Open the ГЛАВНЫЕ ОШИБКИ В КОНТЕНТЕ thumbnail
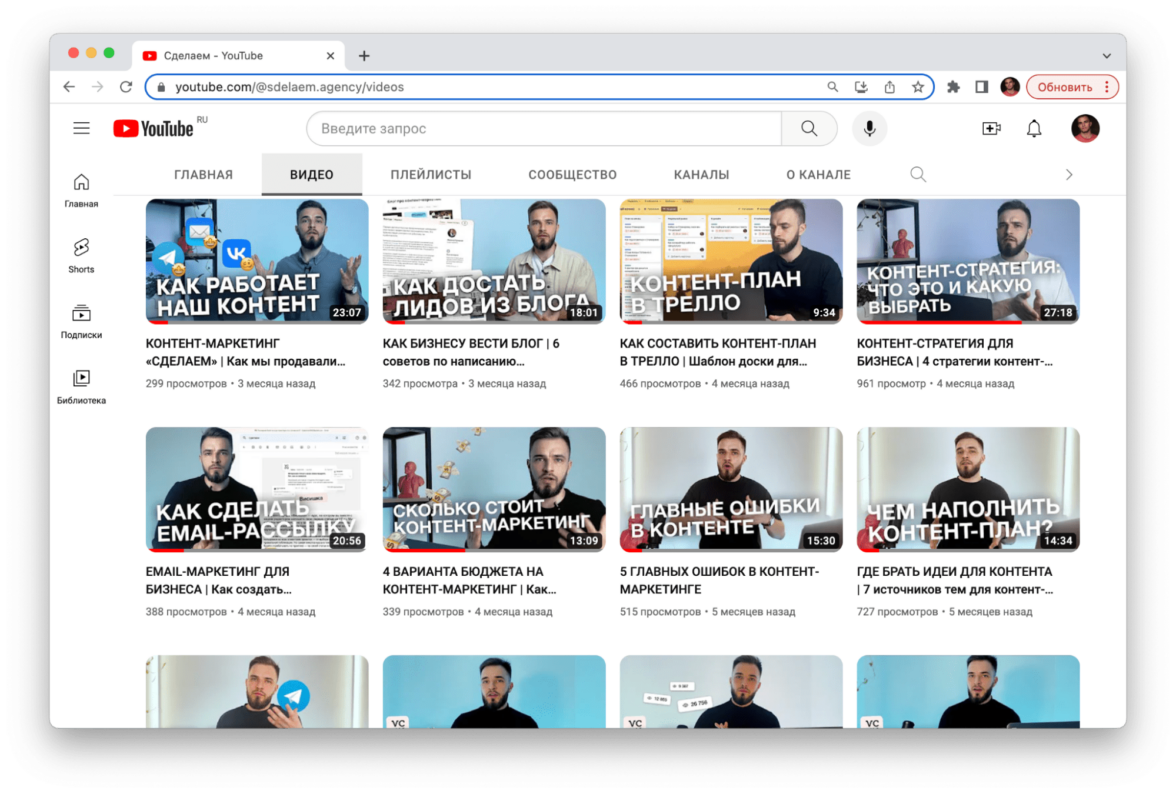 point(731,489)
